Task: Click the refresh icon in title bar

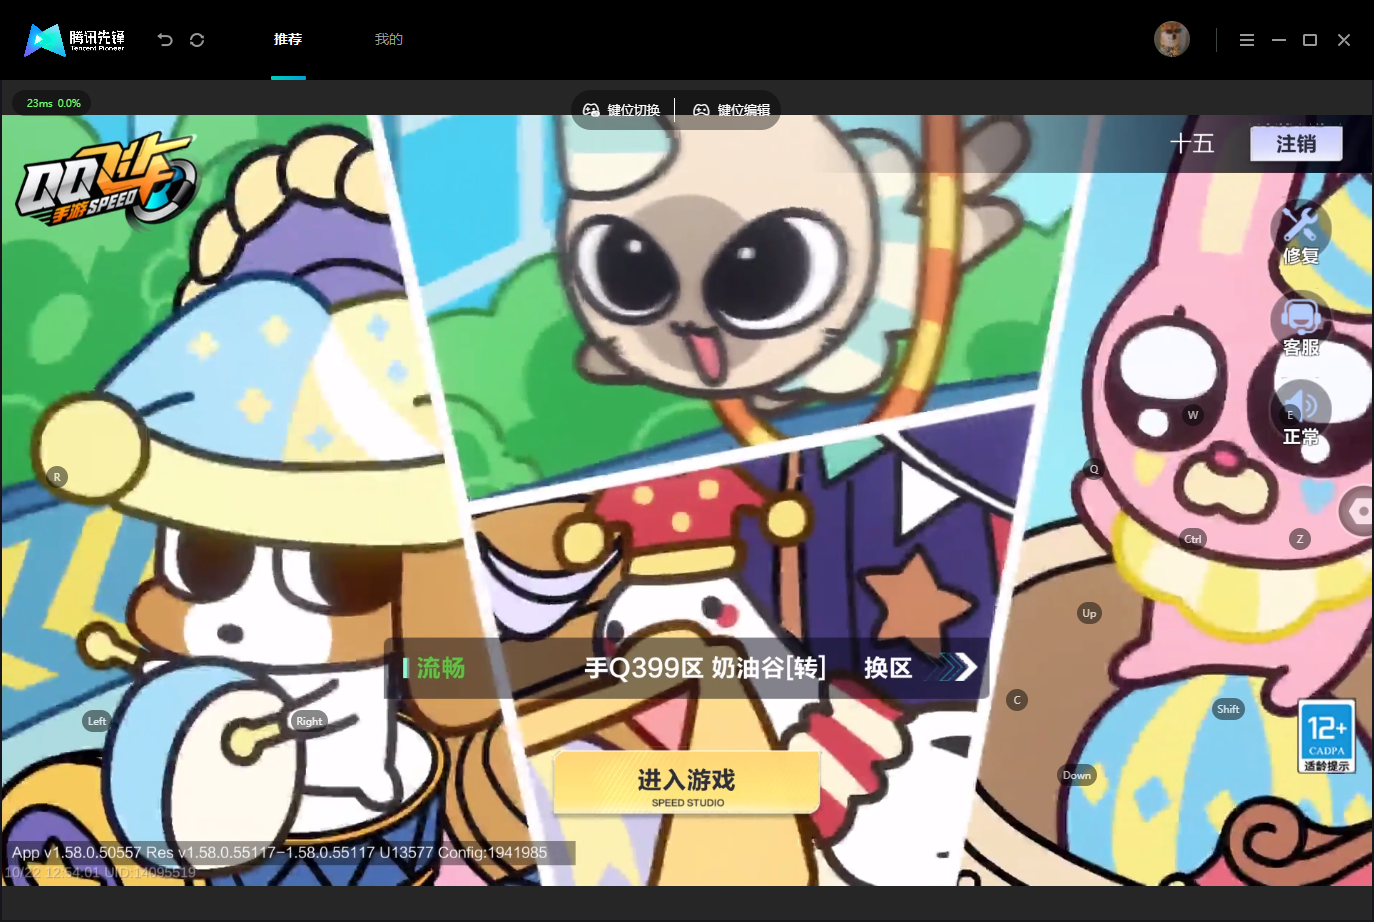Action: (x=197, y=40)
